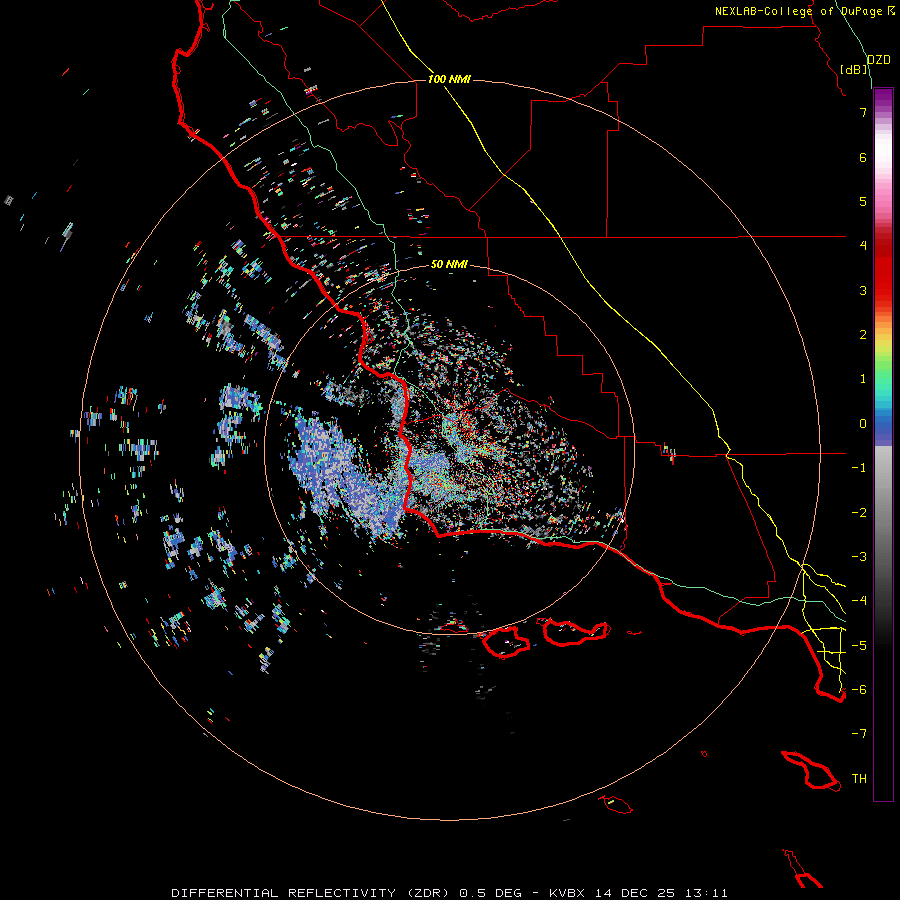Image resolution: width=900 pixels, height=900 pixels.
Task: Click the color scale value "4"
Action: coord(863,246)
